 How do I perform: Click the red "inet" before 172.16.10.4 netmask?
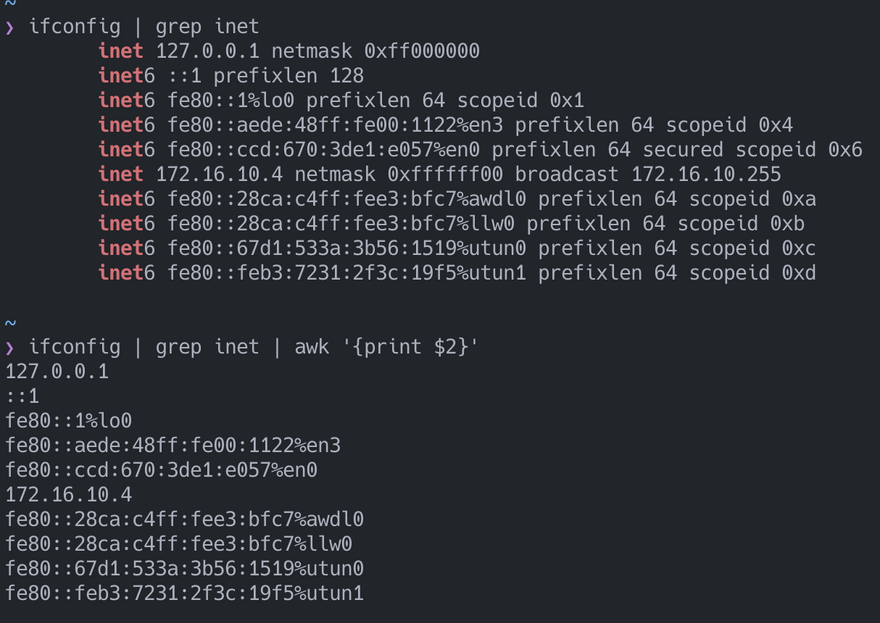click(x=120, y=174)
